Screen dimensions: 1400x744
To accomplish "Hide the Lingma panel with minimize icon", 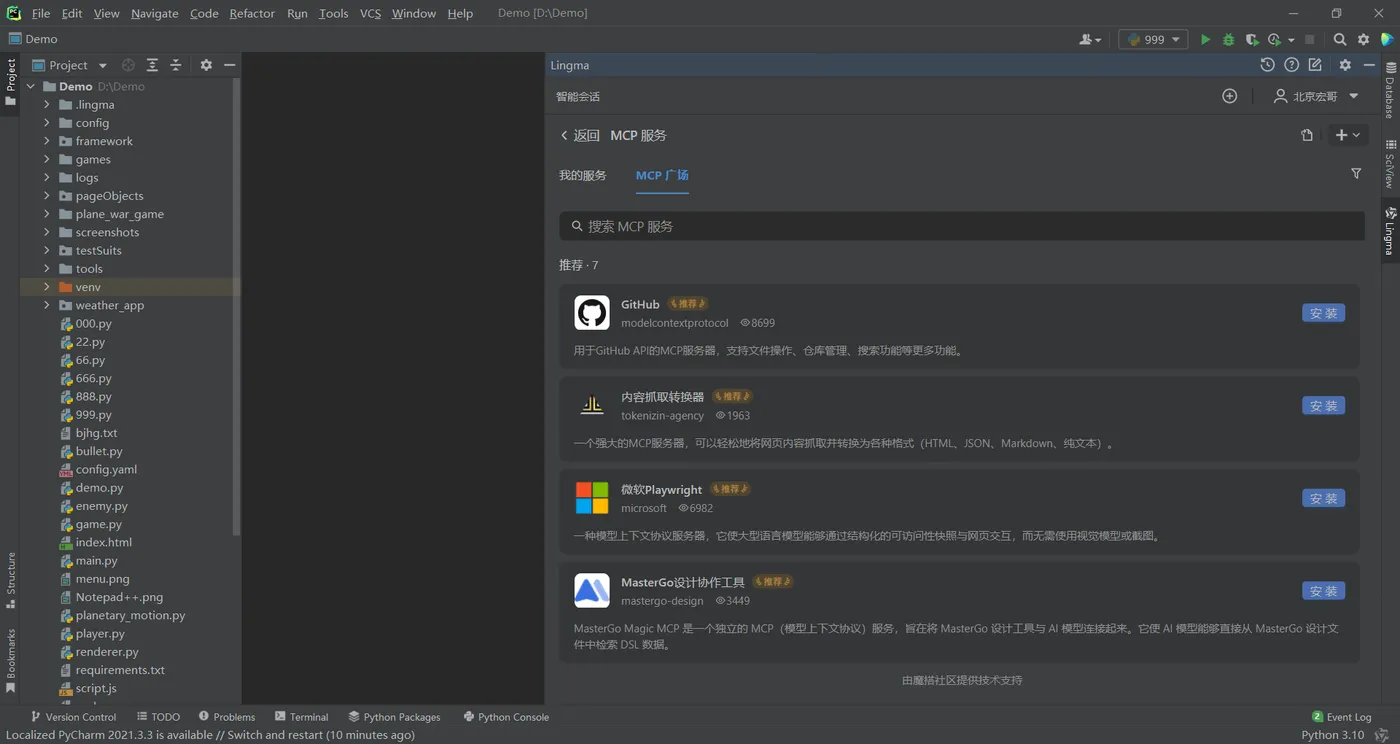I will click(1369, 65).
